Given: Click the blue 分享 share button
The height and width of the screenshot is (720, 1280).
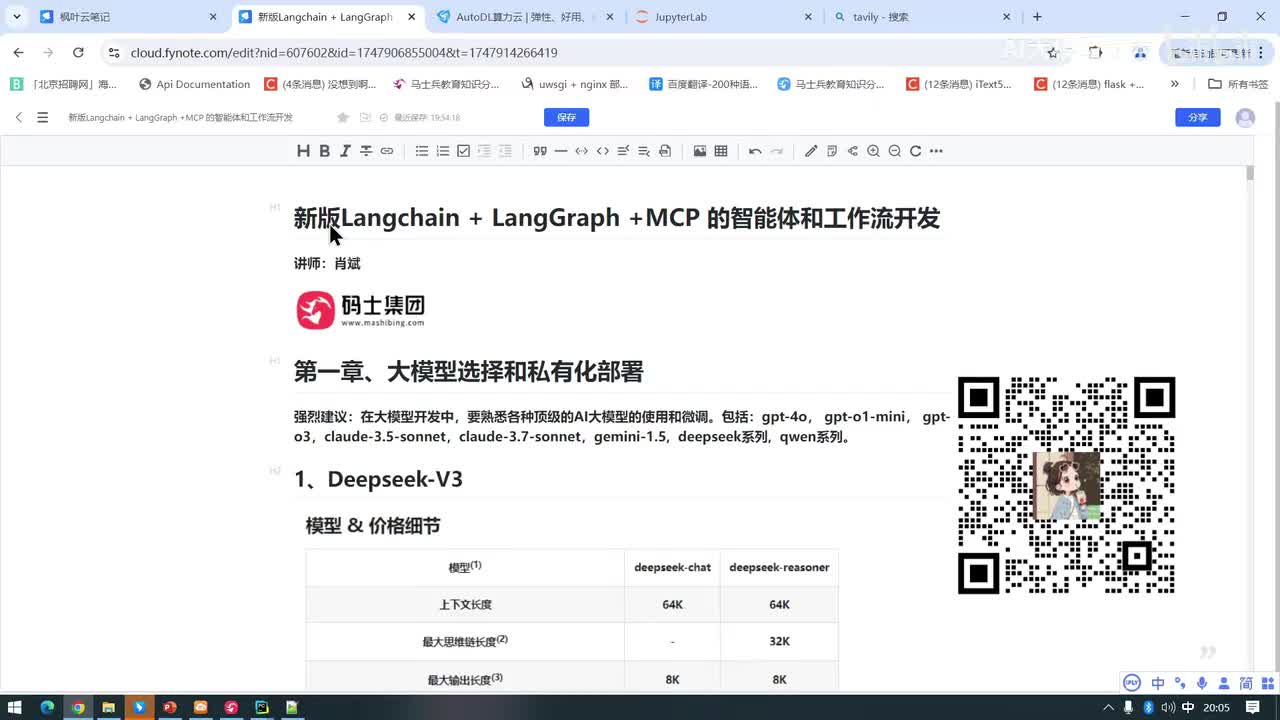Looking at the screenshot, I should 1197,117.
